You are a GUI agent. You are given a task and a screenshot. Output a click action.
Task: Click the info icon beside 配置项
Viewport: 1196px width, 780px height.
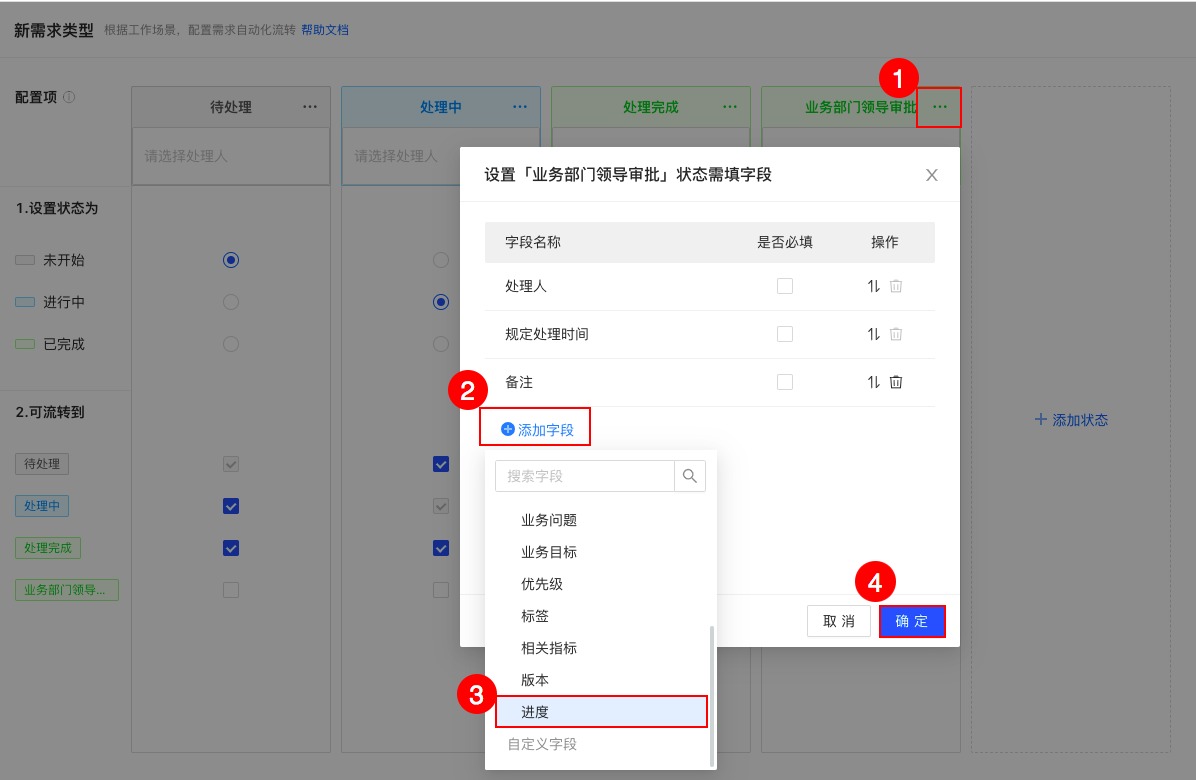69,97
